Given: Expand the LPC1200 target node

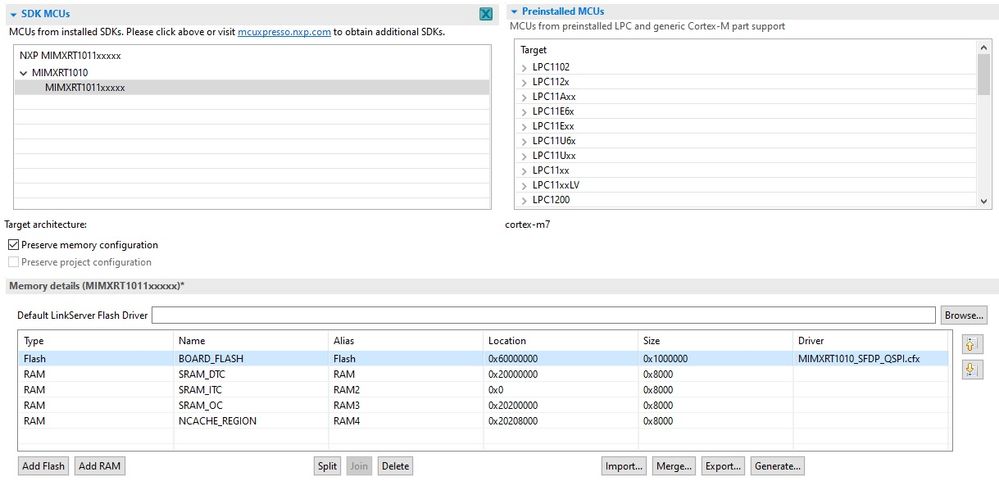Looking at the screenshot, I should pyautogui.click(x=524, y=200).
